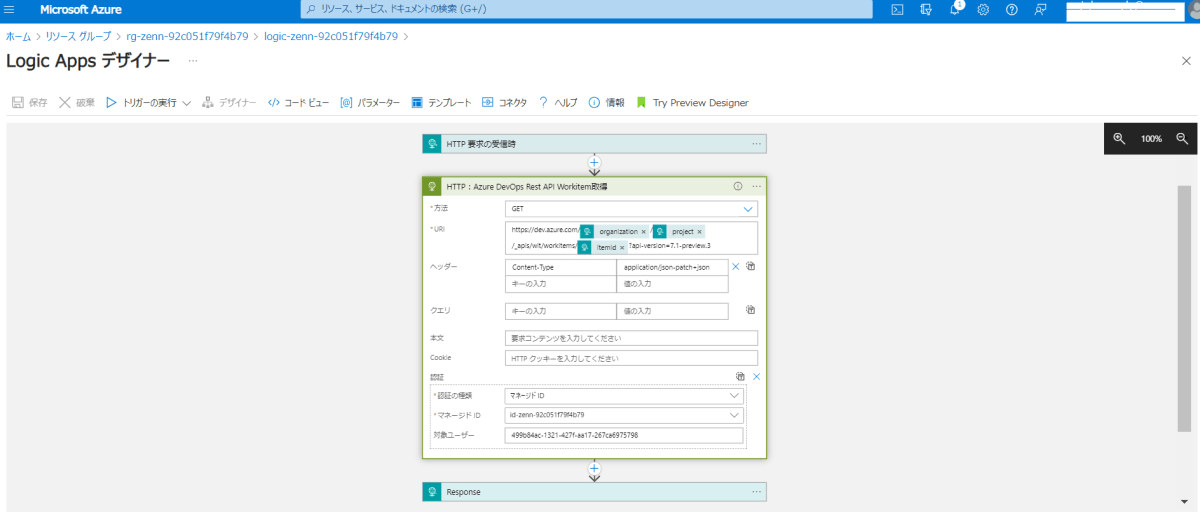Click the Cookie input field
The height and width of the screenshot is (512, 1200).
[631, 358]
